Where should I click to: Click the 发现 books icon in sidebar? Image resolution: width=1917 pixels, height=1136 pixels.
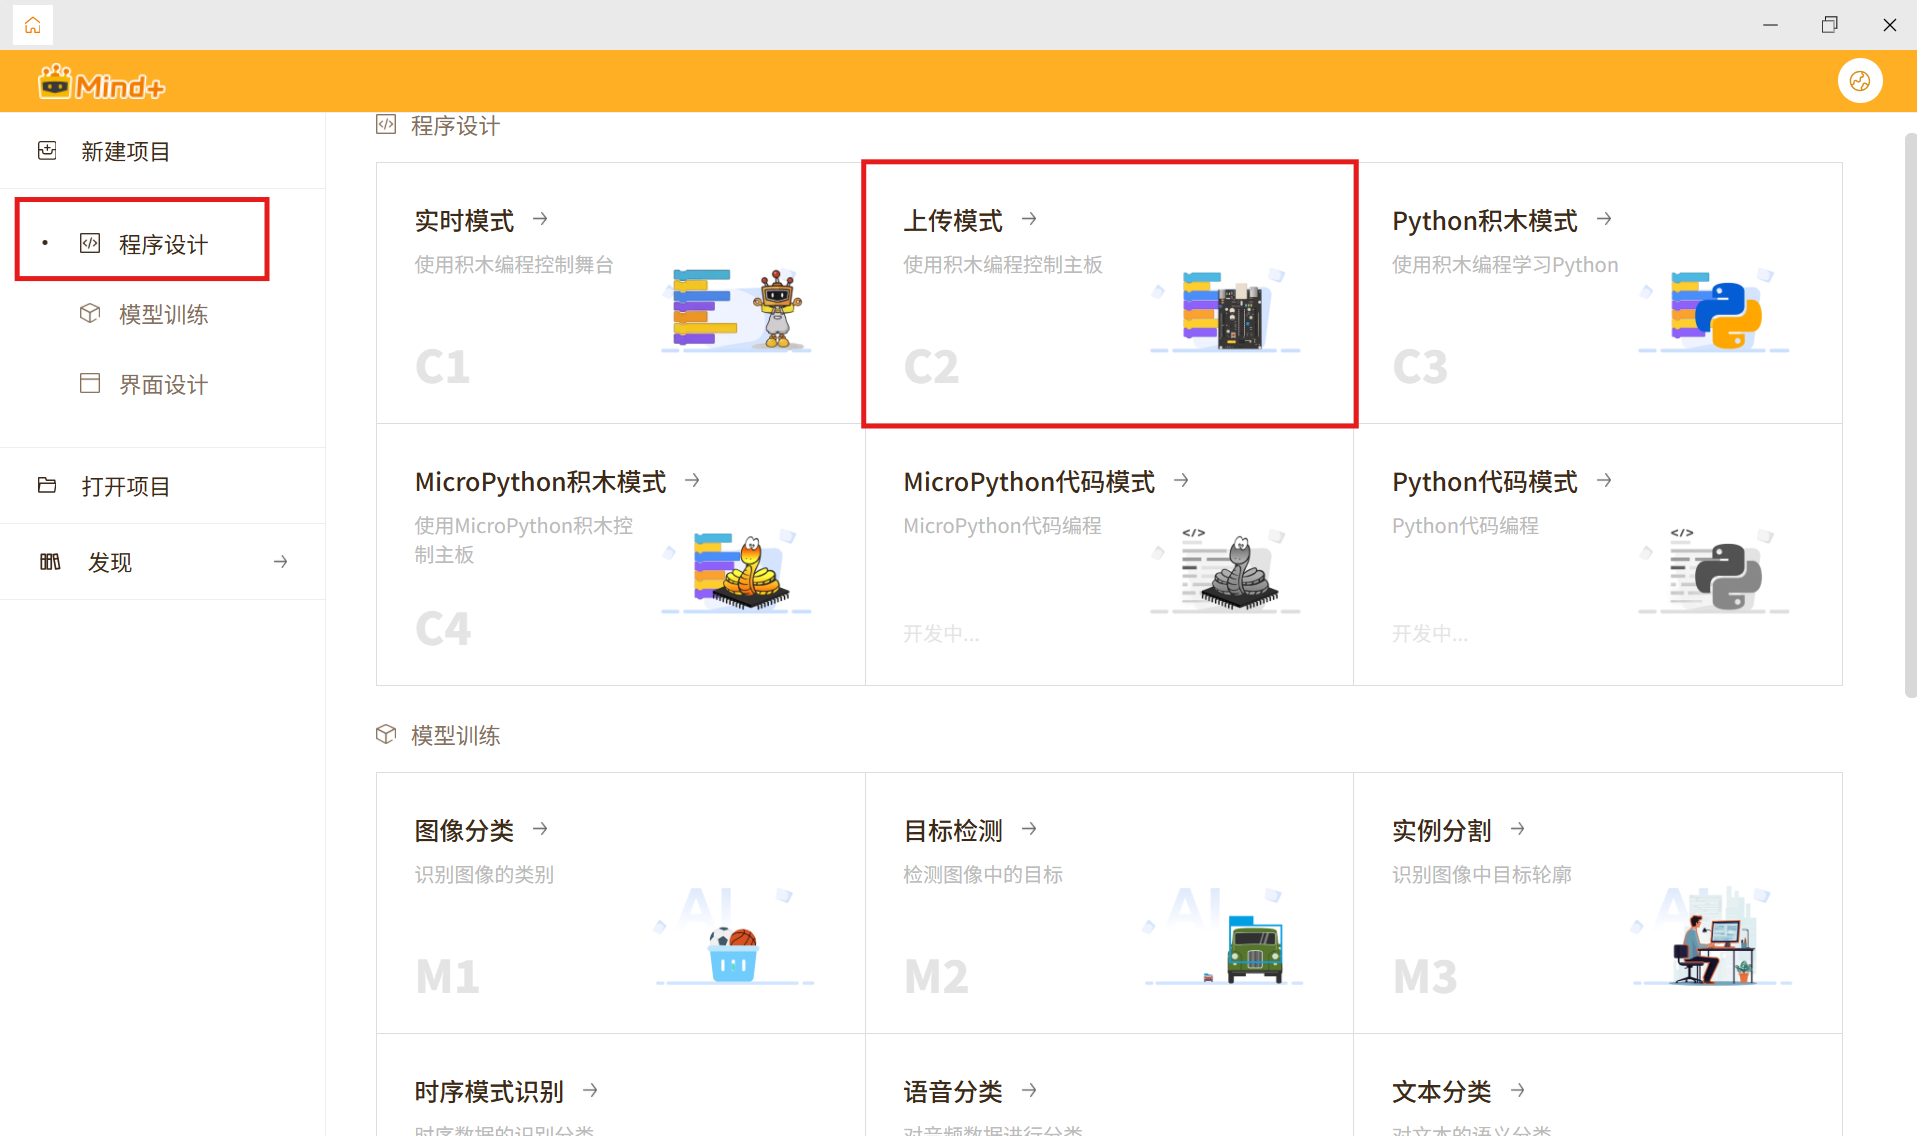[x=50, y=562]
